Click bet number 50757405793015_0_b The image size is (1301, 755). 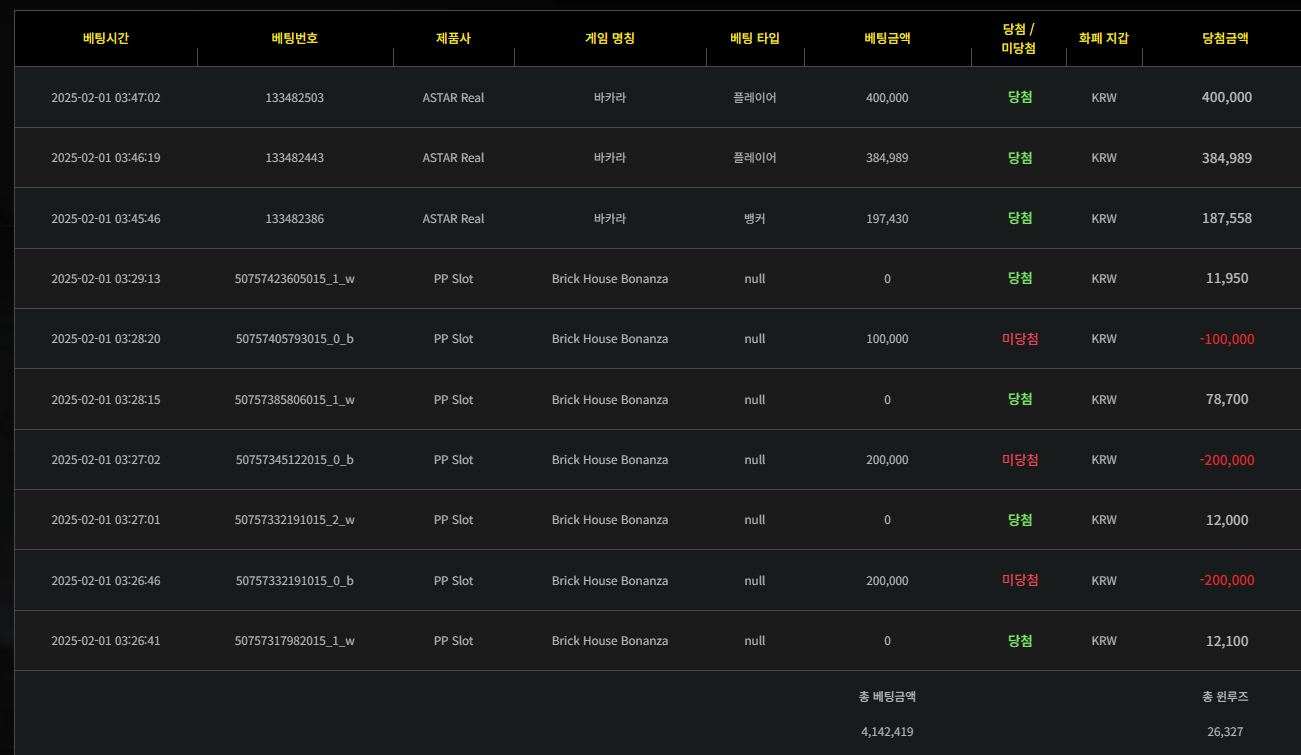coord(295,339)
